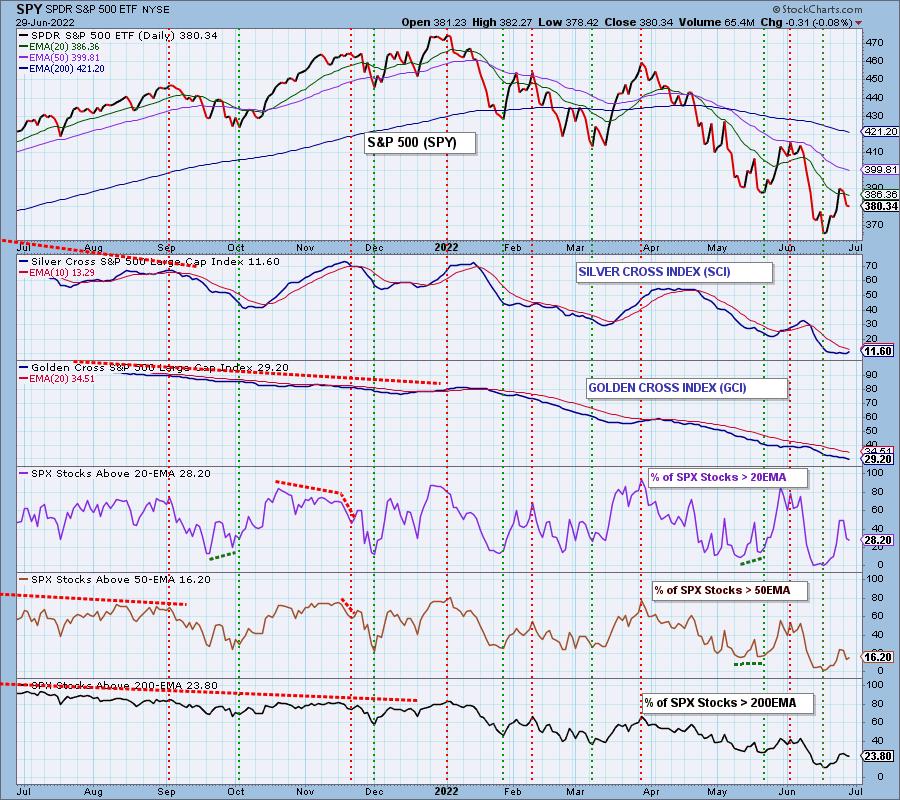Click the SPX Stocks Above 200-EMA 23.80 legend
This screenshot has width=900, height=800.
pyautogui.click(x=118, y=685)
